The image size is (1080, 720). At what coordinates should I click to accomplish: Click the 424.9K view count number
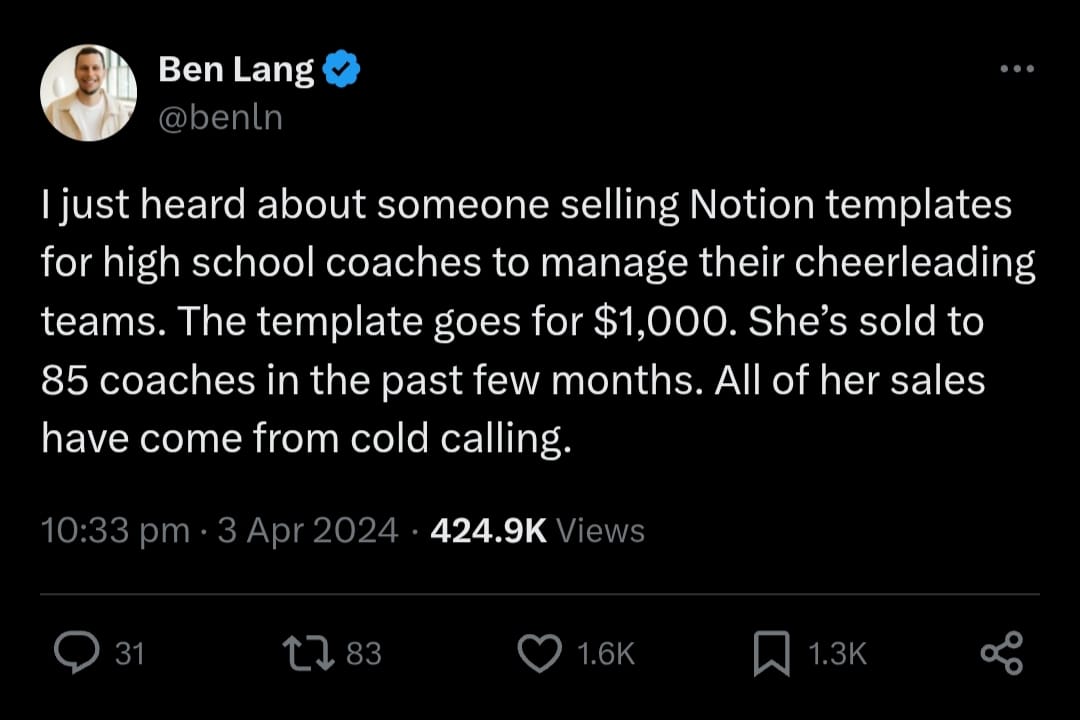487,530
